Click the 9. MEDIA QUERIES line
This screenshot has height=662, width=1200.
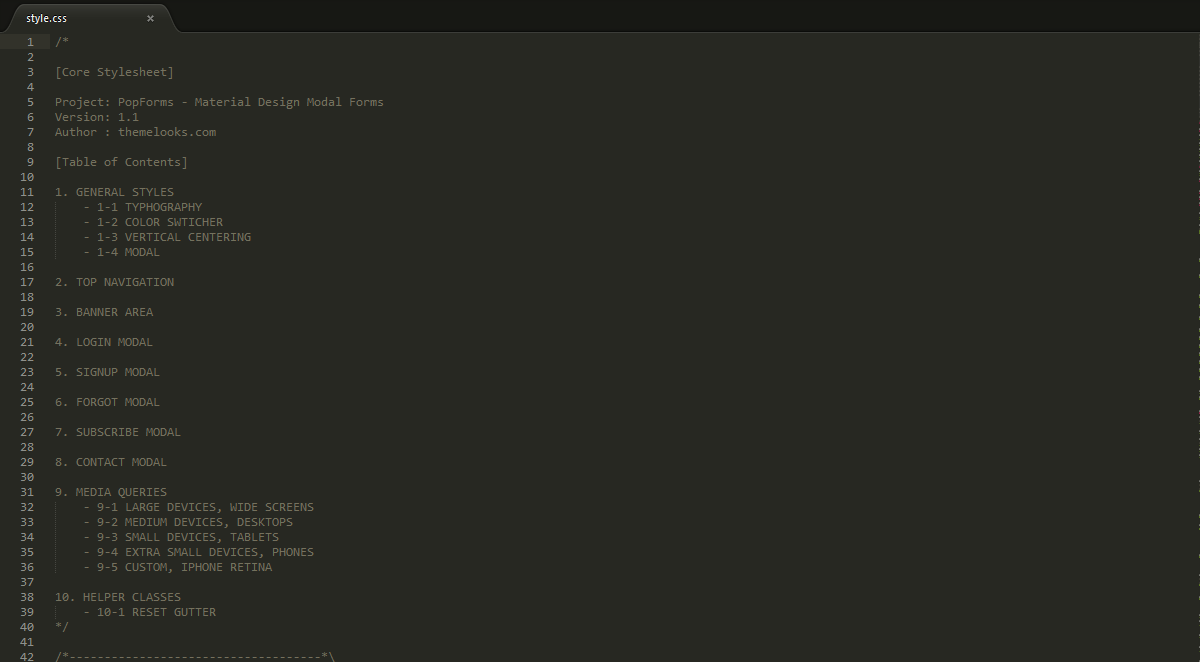point(111,492)
